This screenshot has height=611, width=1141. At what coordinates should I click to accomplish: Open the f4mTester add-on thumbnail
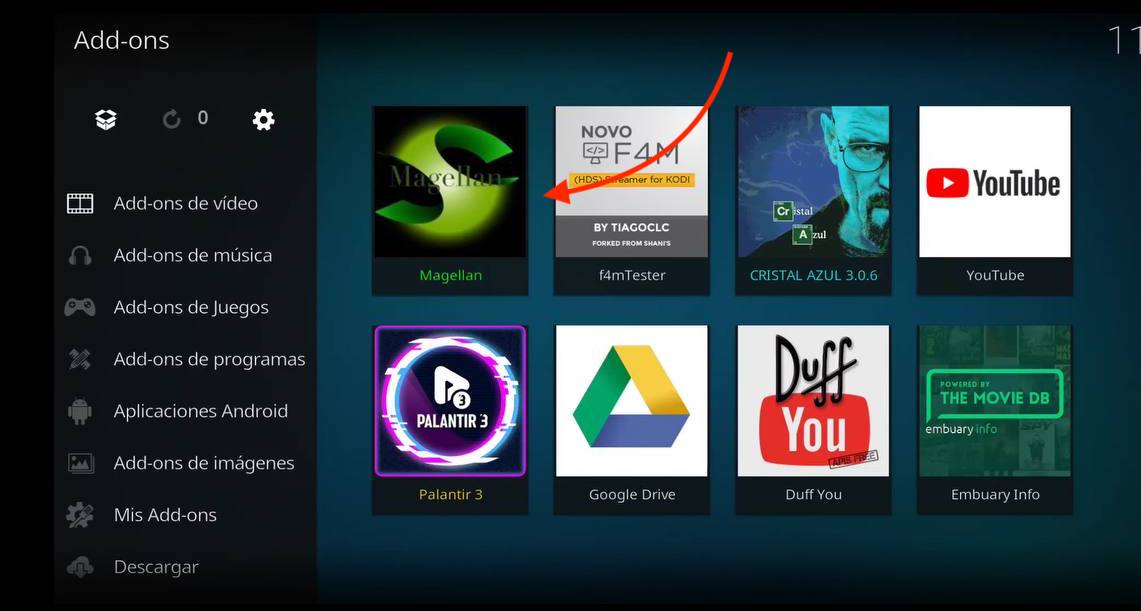[632, 182]
